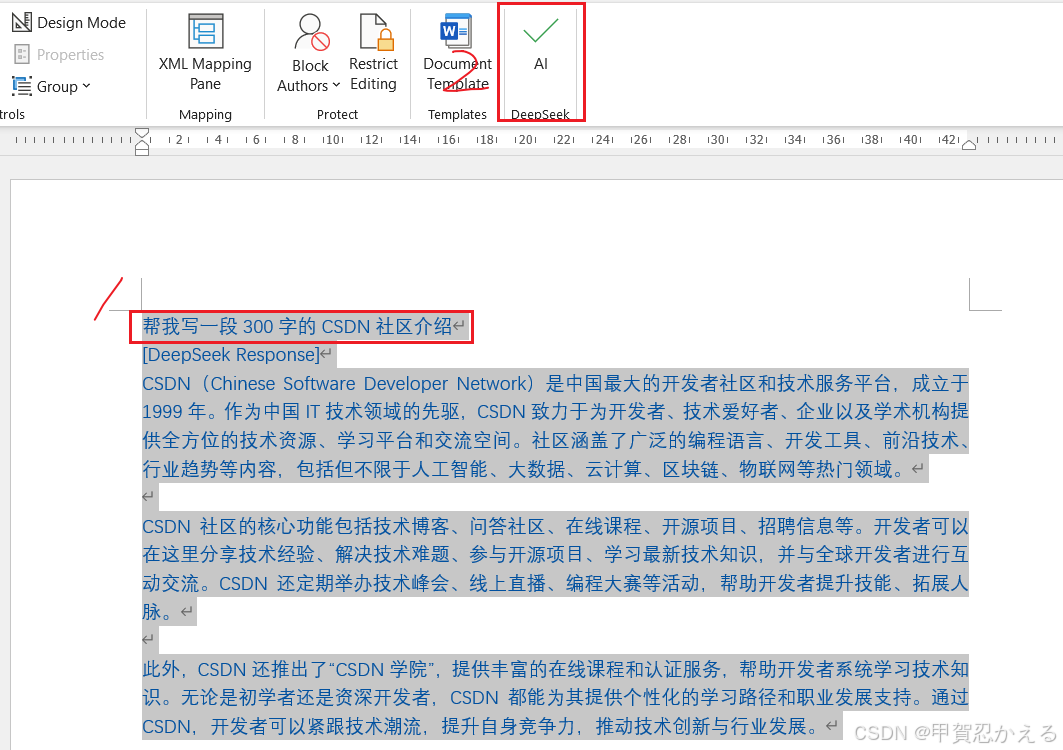Viewport: 1063px width, 750px height.
Task: Click the first line indent marker on ruler
Action: 142,133
